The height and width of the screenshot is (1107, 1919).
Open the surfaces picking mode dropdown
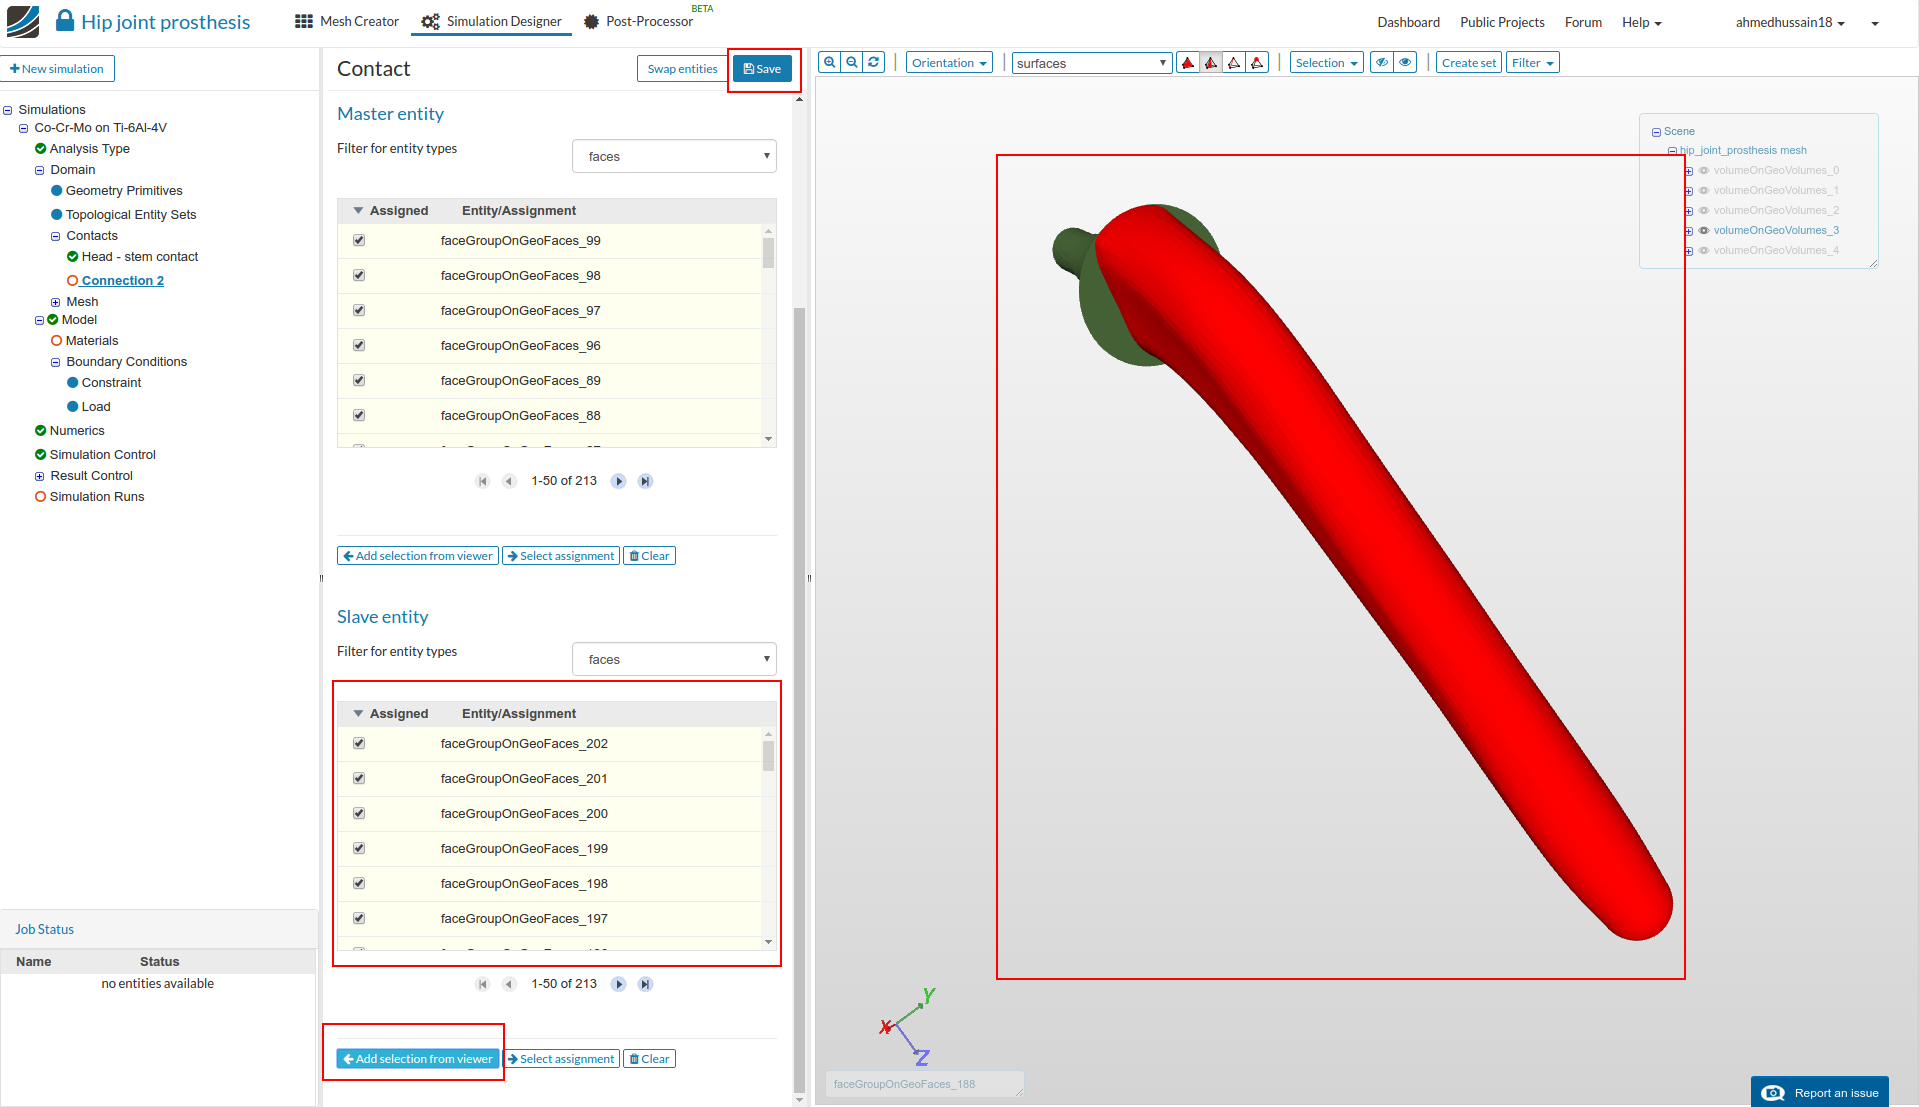[1092, 63]
